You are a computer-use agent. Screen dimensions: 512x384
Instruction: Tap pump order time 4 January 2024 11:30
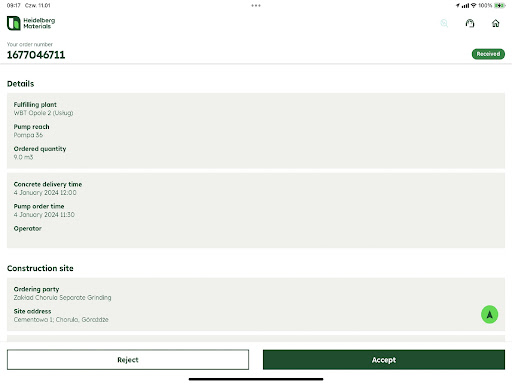click(x=44, y=215)
